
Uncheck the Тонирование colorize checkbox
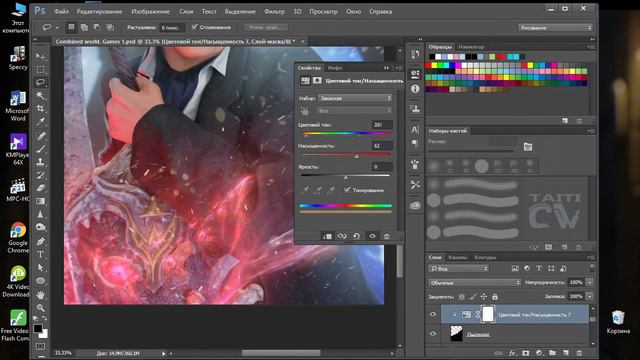tap(347, 190)
